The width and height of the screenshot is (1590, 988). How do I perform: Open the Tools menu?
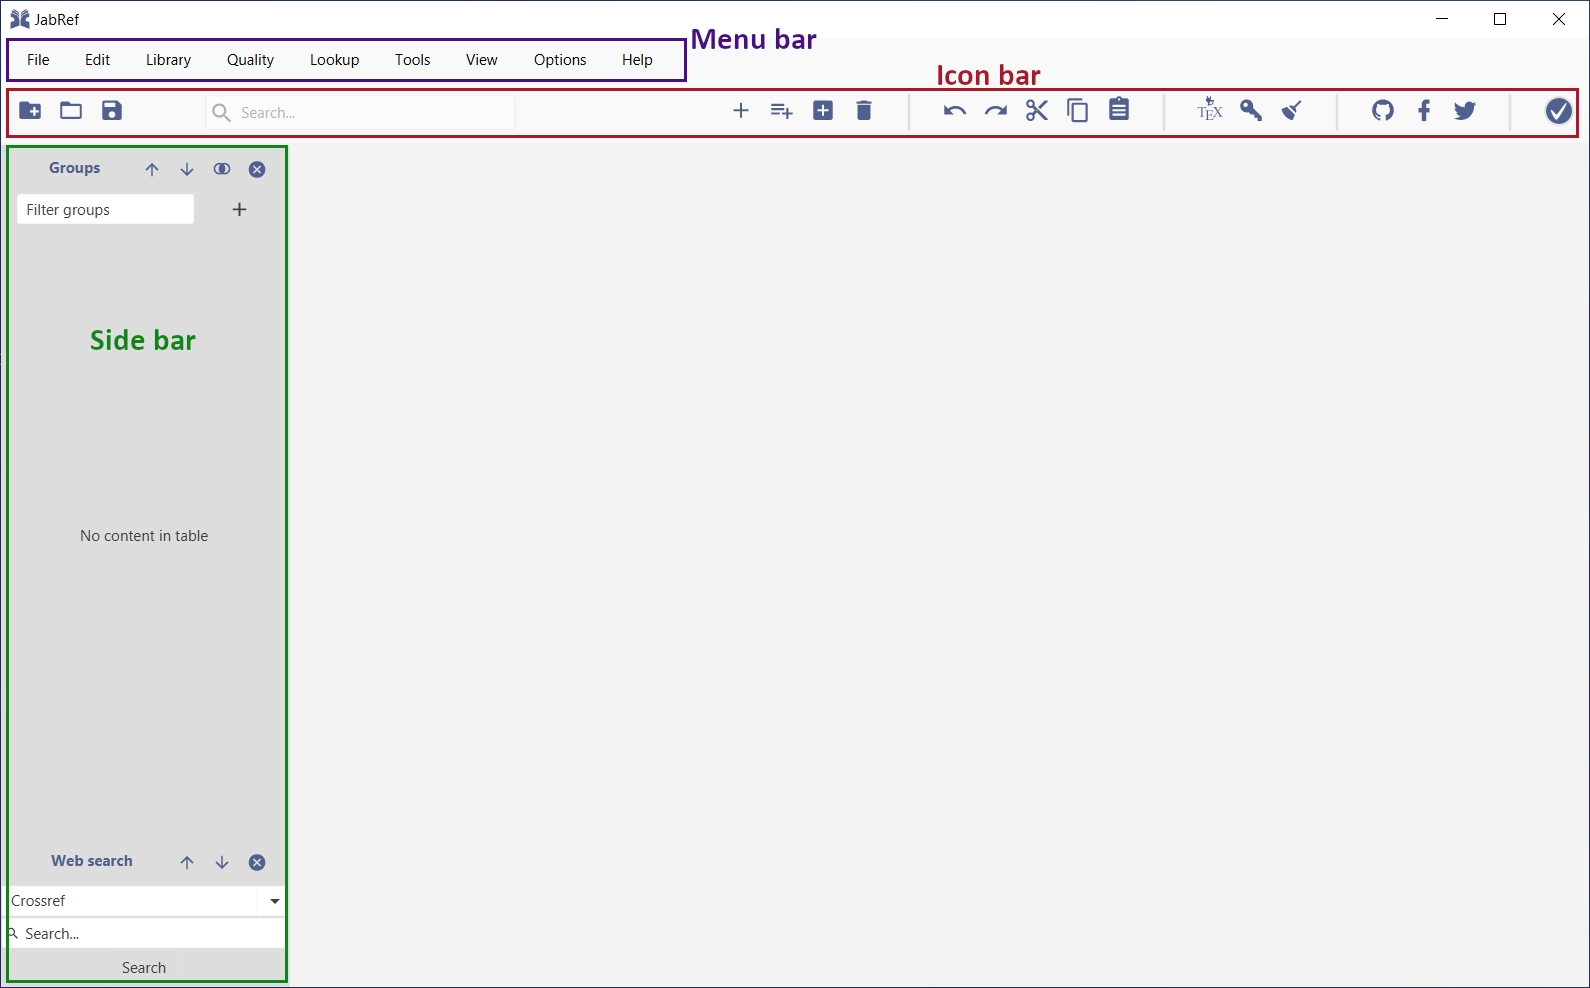click(412, 60)
